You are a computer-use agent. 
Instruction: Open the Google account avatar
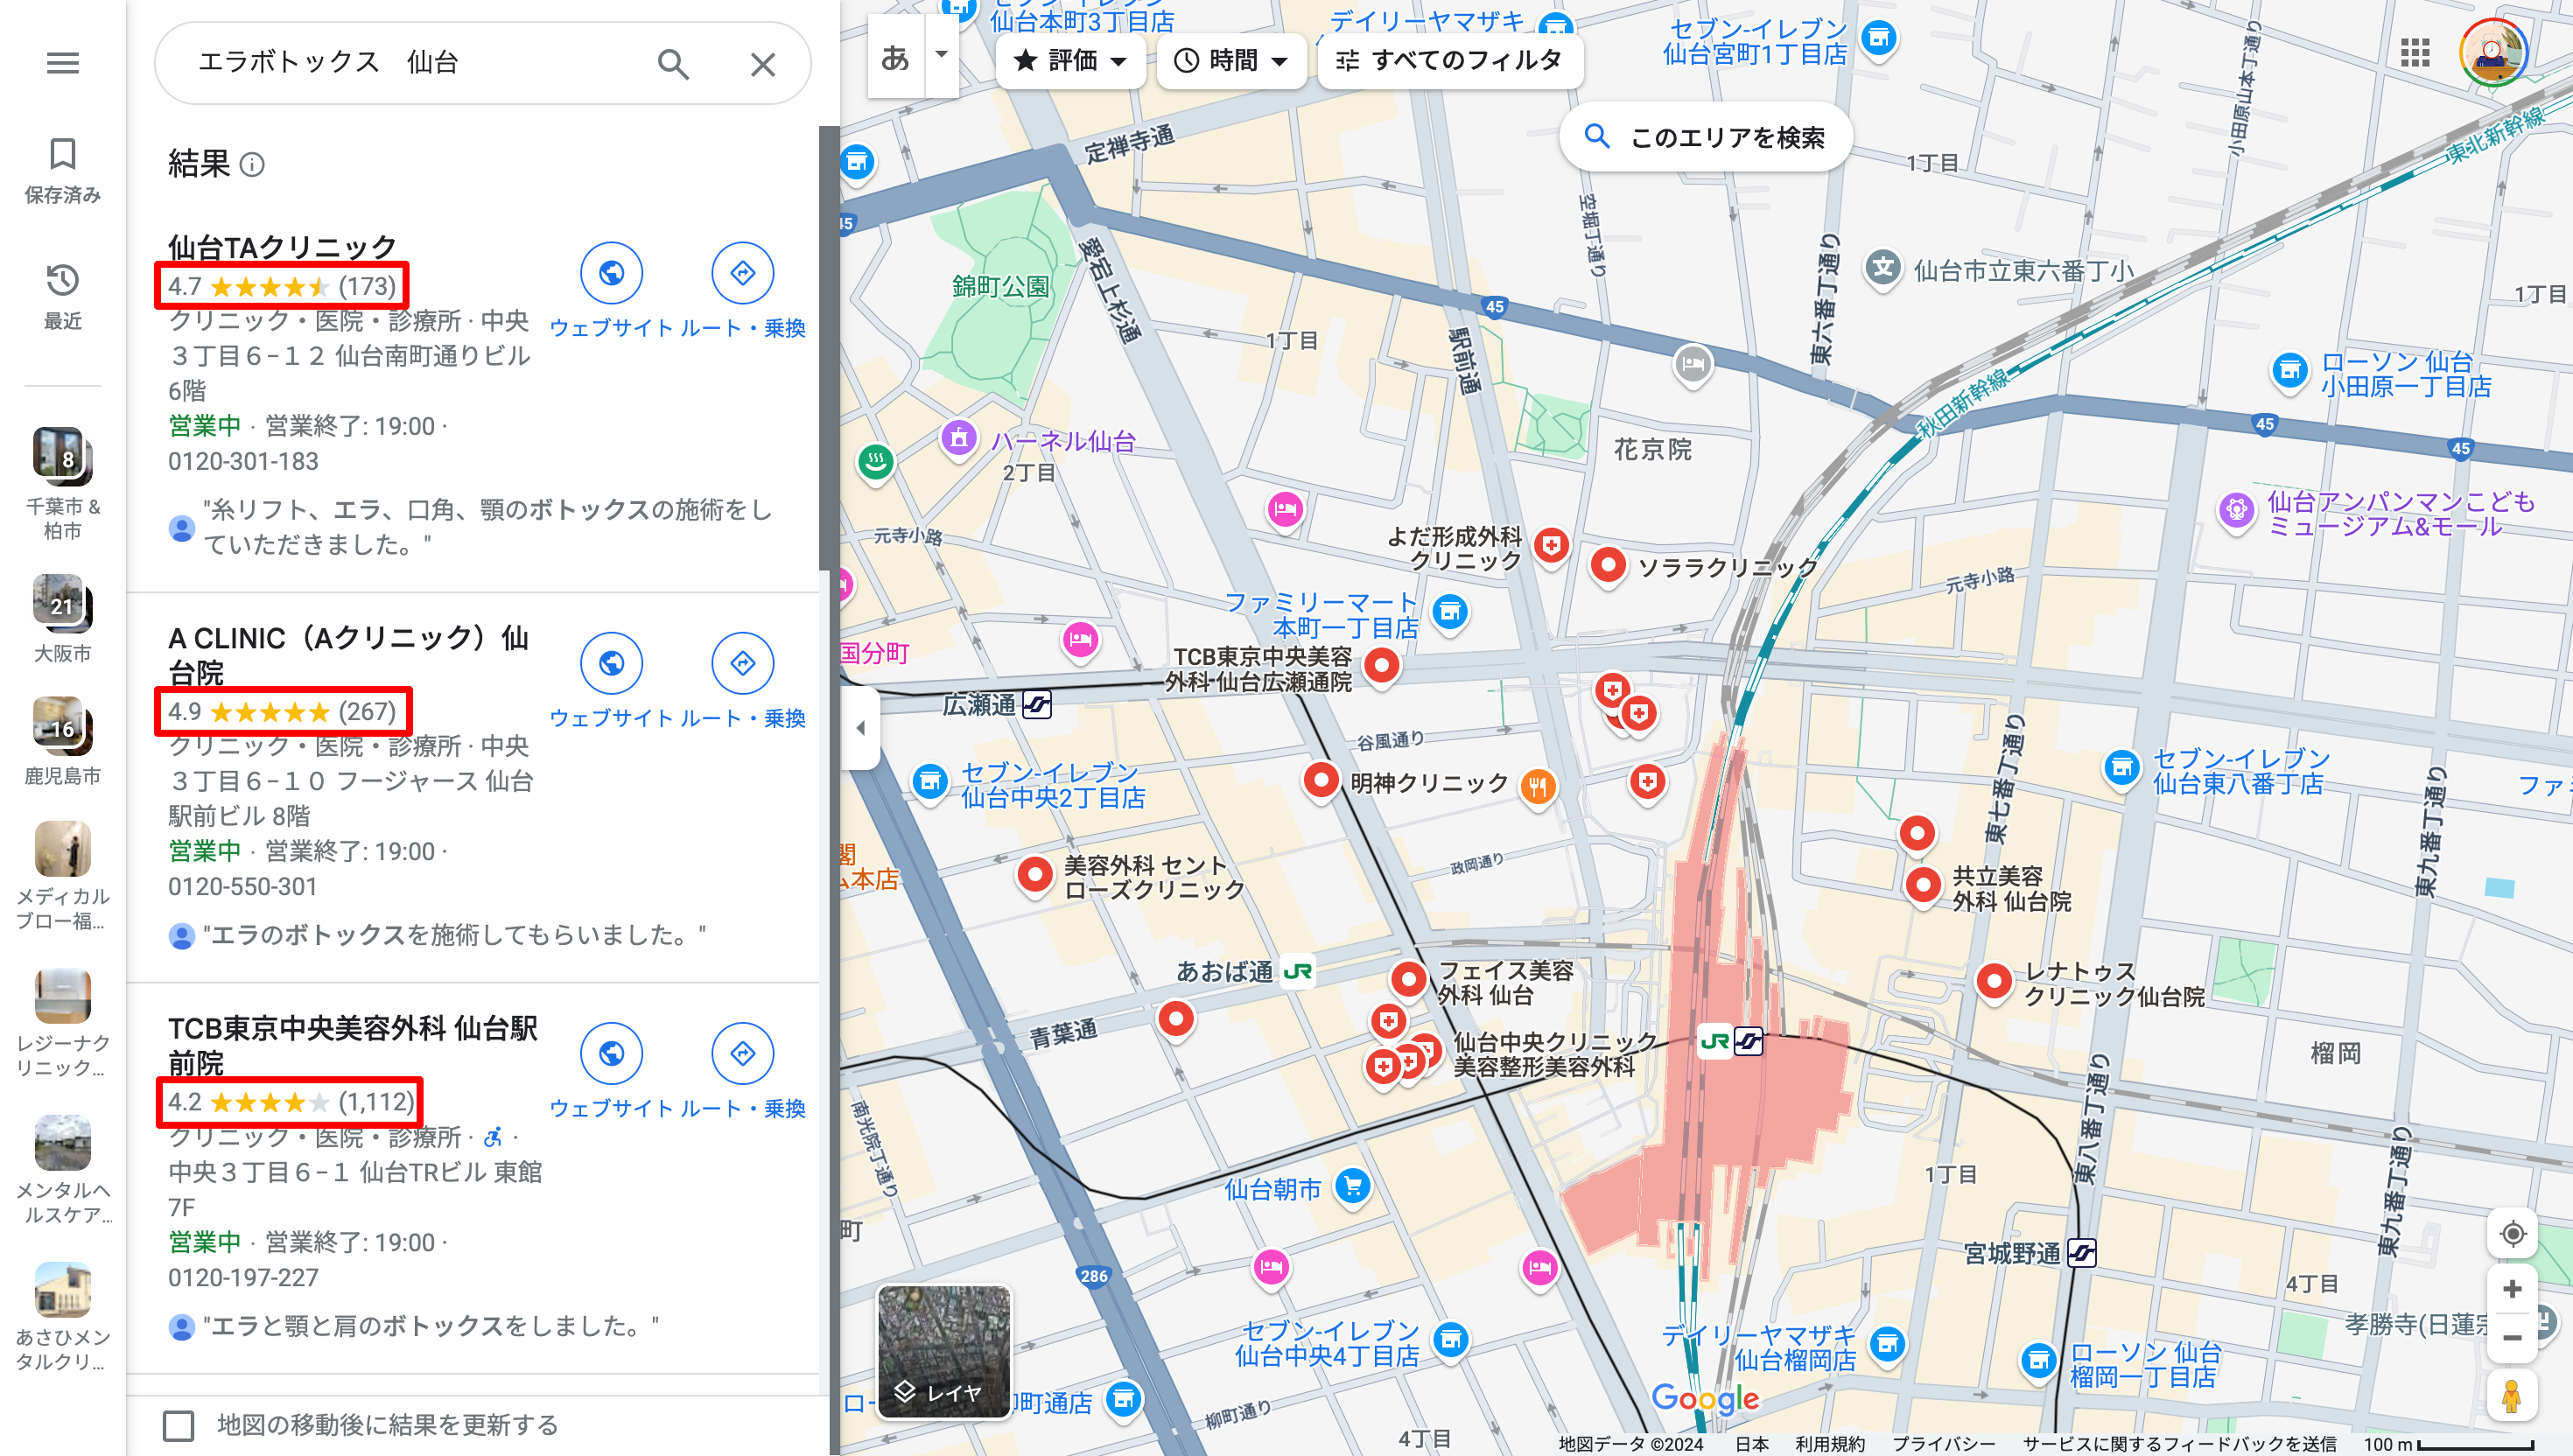pos(2493,53)
